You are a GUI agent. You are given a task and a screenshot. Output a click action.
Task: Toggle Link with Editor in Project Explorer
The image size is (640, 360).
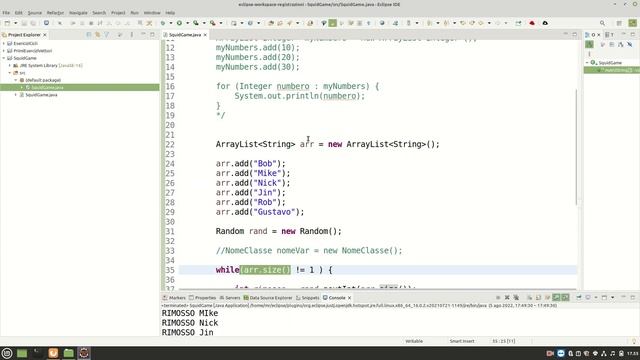[98, 35]
